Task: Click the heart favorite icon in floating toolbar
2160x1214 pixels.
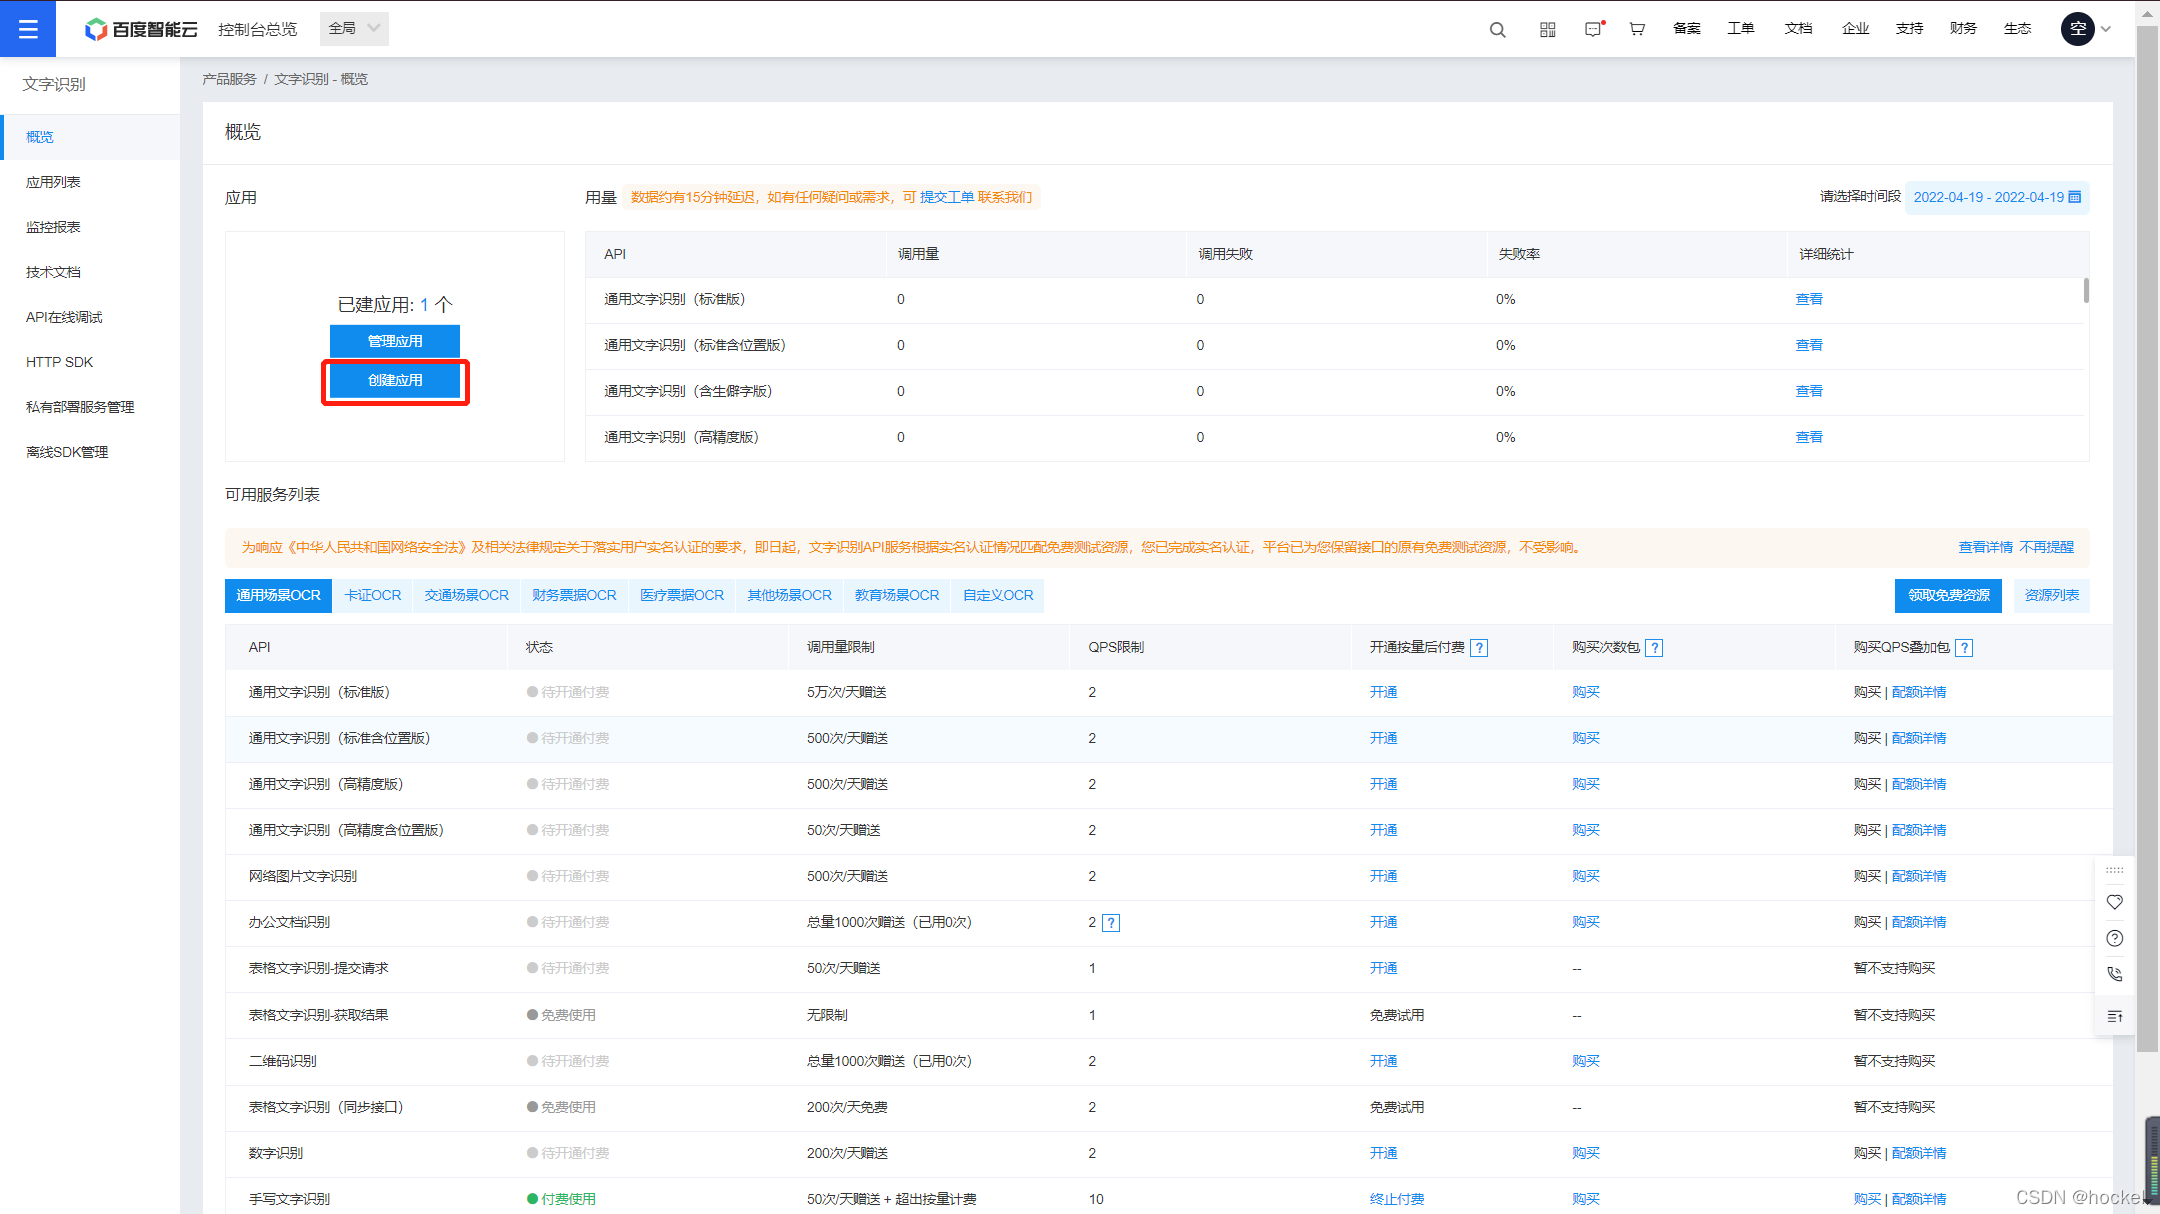Action: (x=2115, y=902)
